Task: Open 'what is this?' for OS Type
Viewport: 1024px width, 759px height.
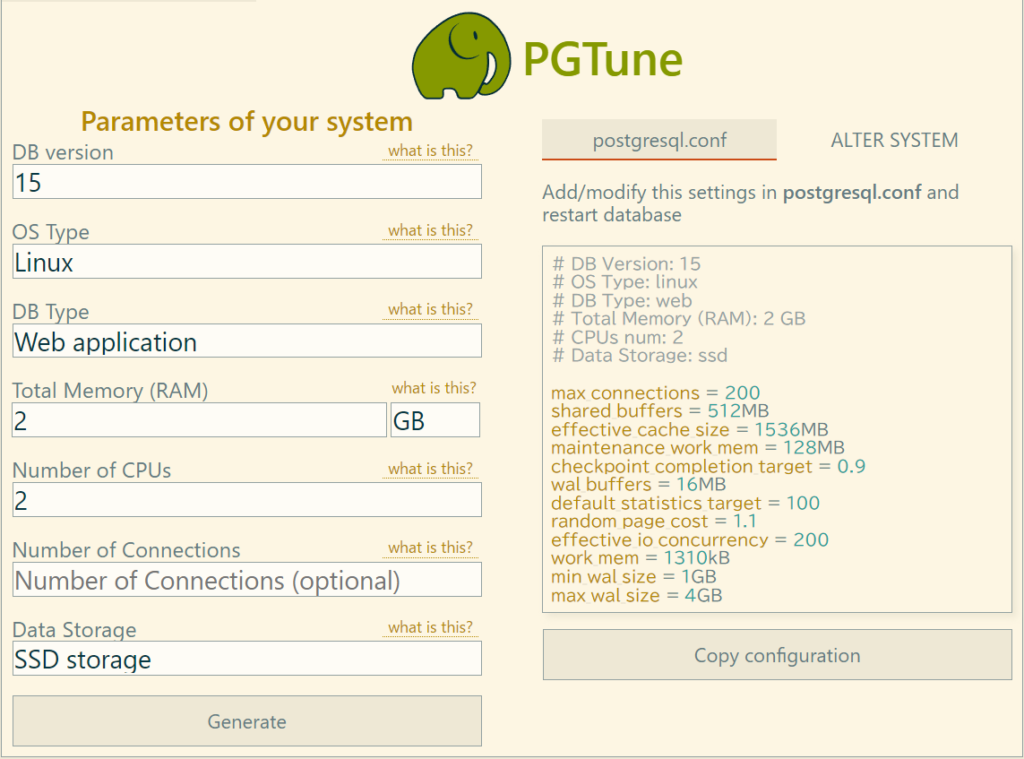Action: pyautogui.click(x=430, y=231)
